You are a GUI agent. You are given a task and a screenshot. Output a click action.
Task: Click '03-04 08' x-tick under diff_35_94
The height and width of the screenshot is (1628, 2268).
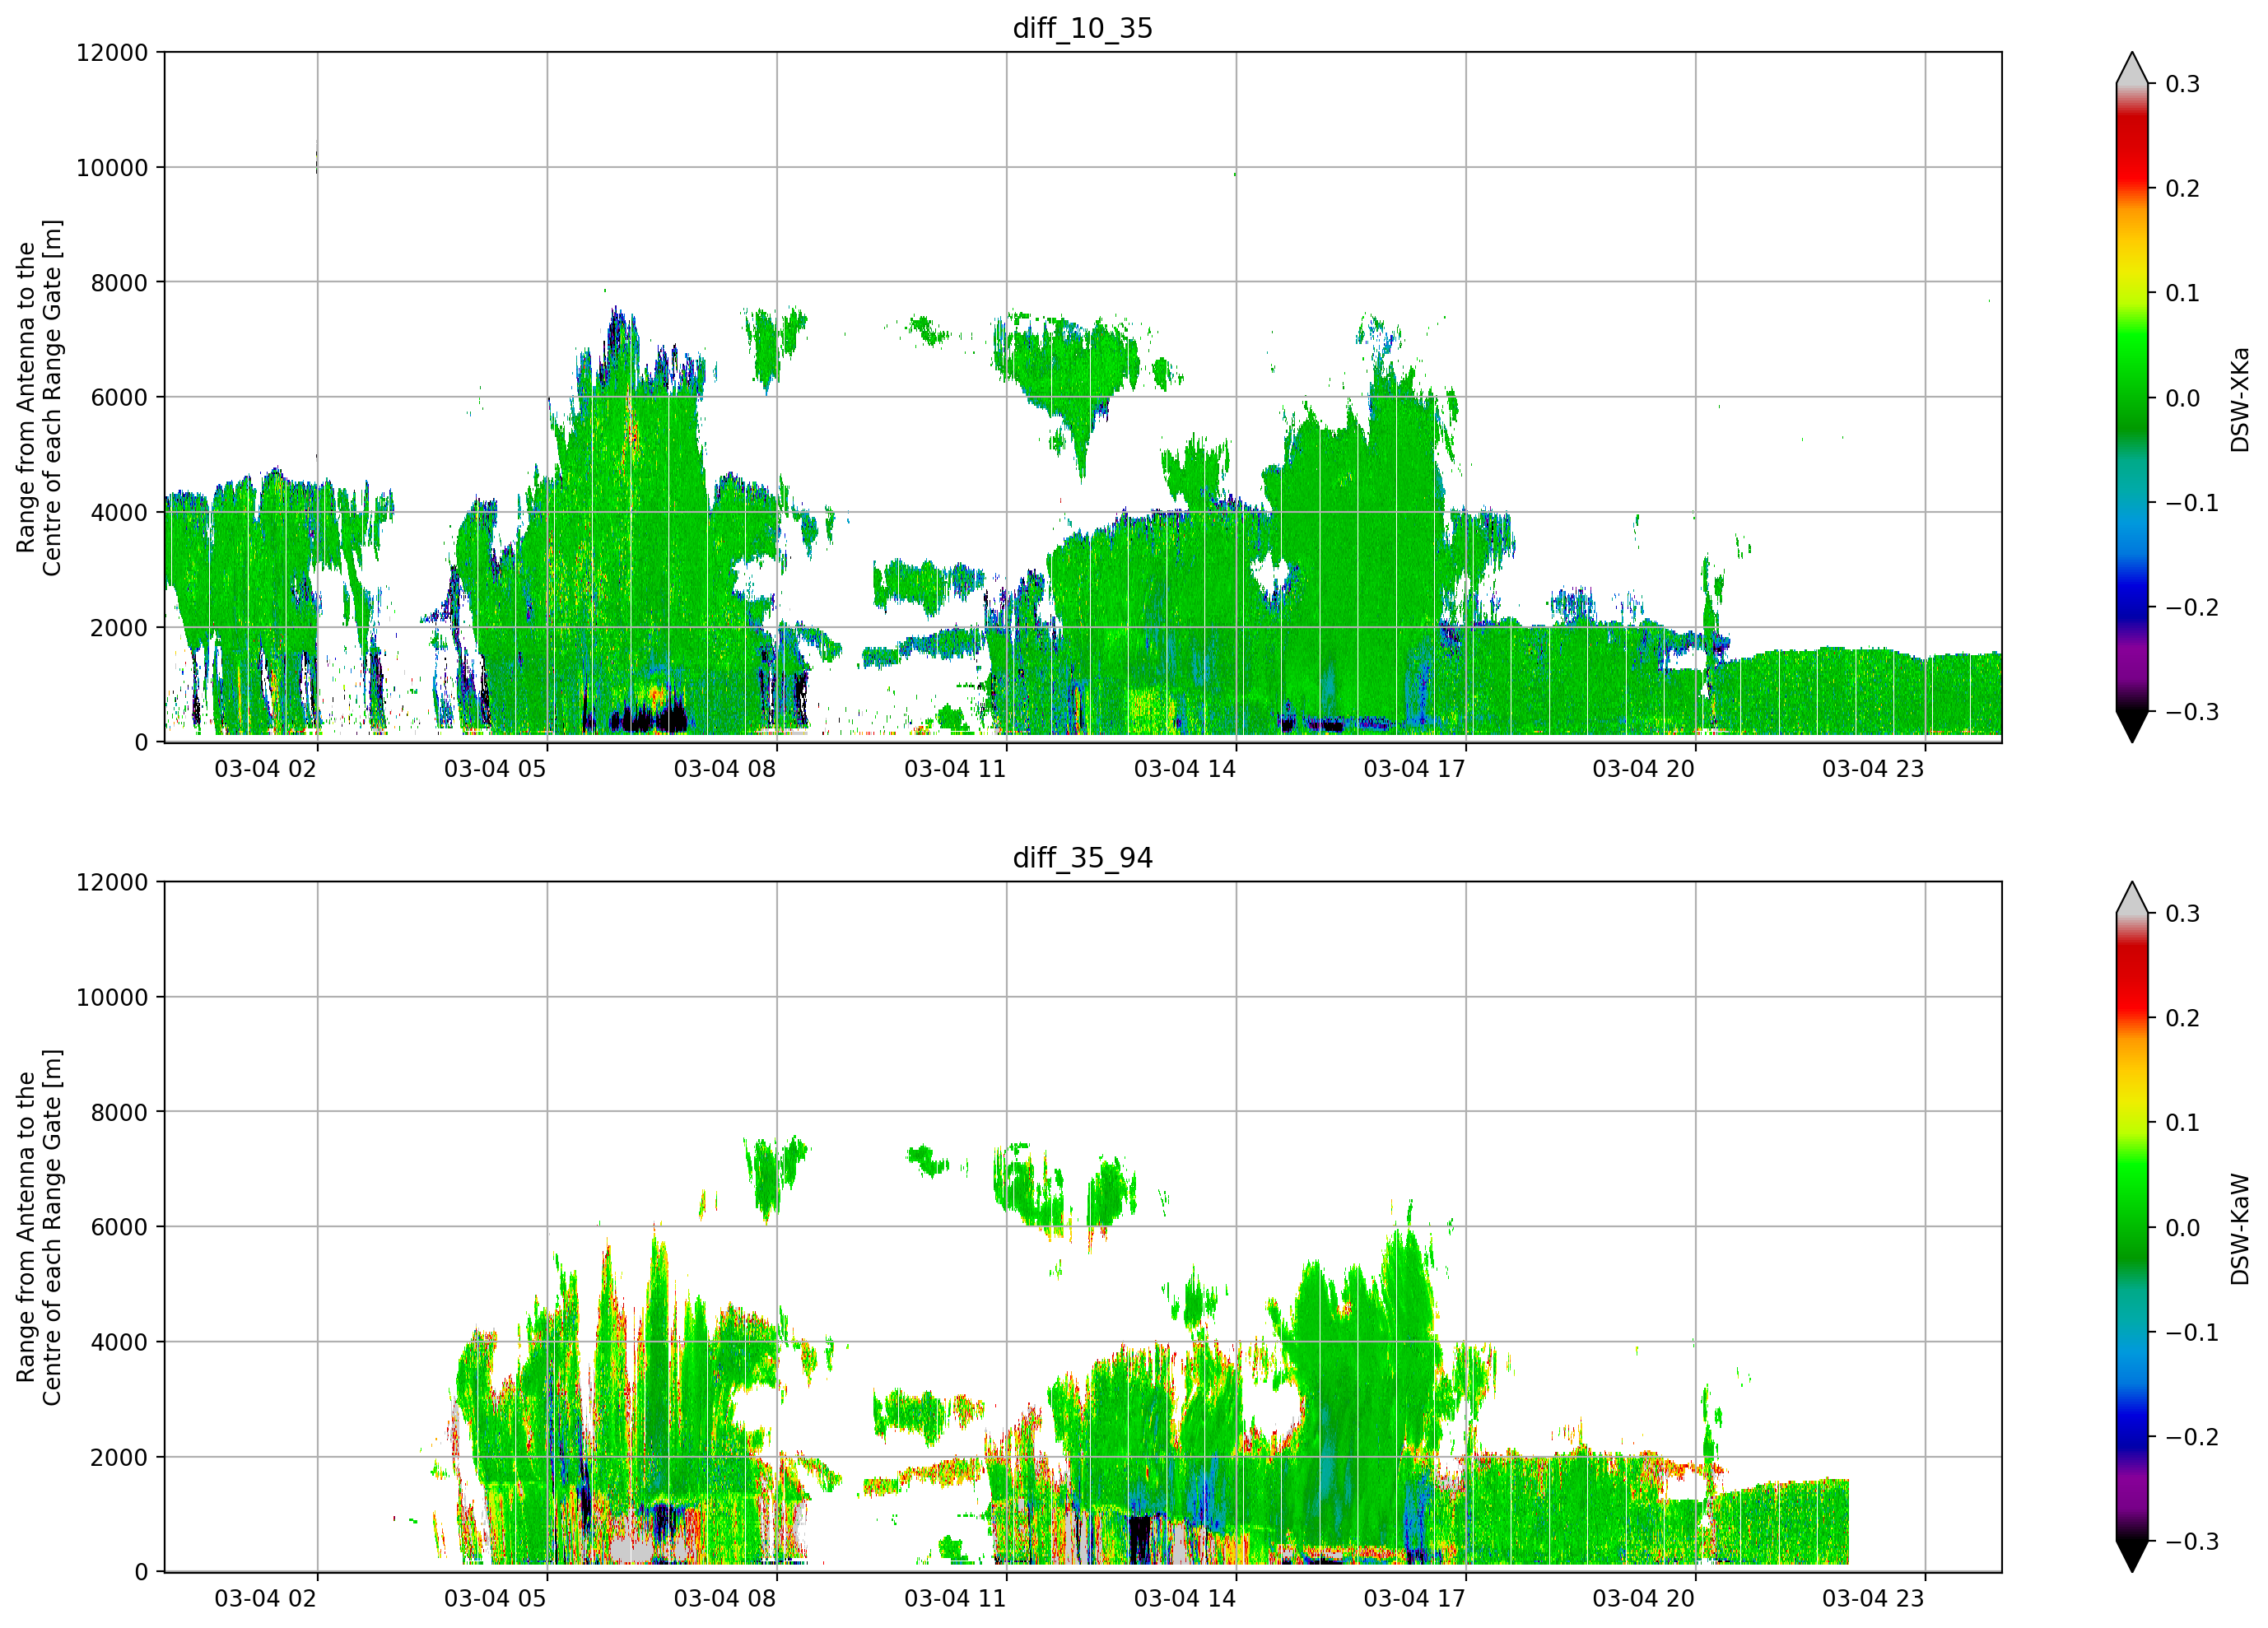(x=725, y=1599)
